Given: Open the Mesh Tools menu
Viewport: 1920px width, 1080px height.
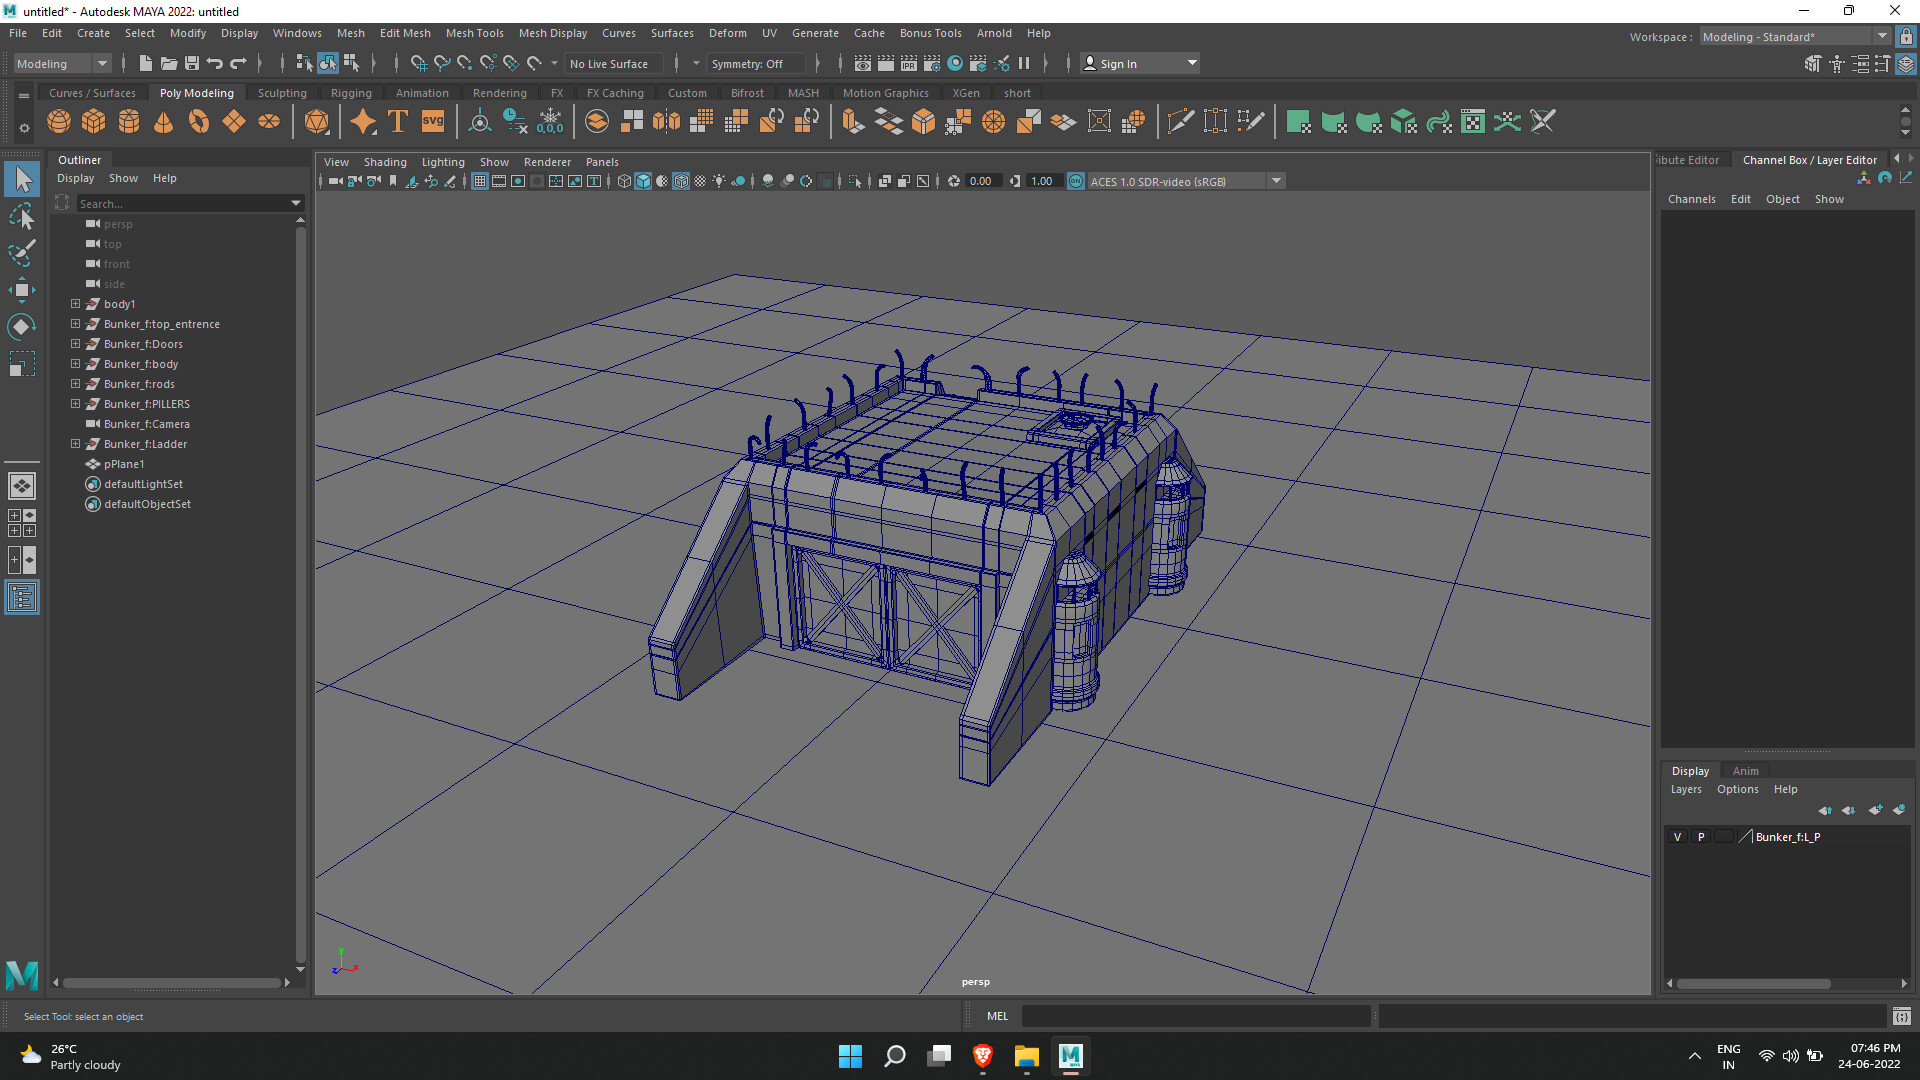Looking at the screenshot, I should [x=474, y=33].
